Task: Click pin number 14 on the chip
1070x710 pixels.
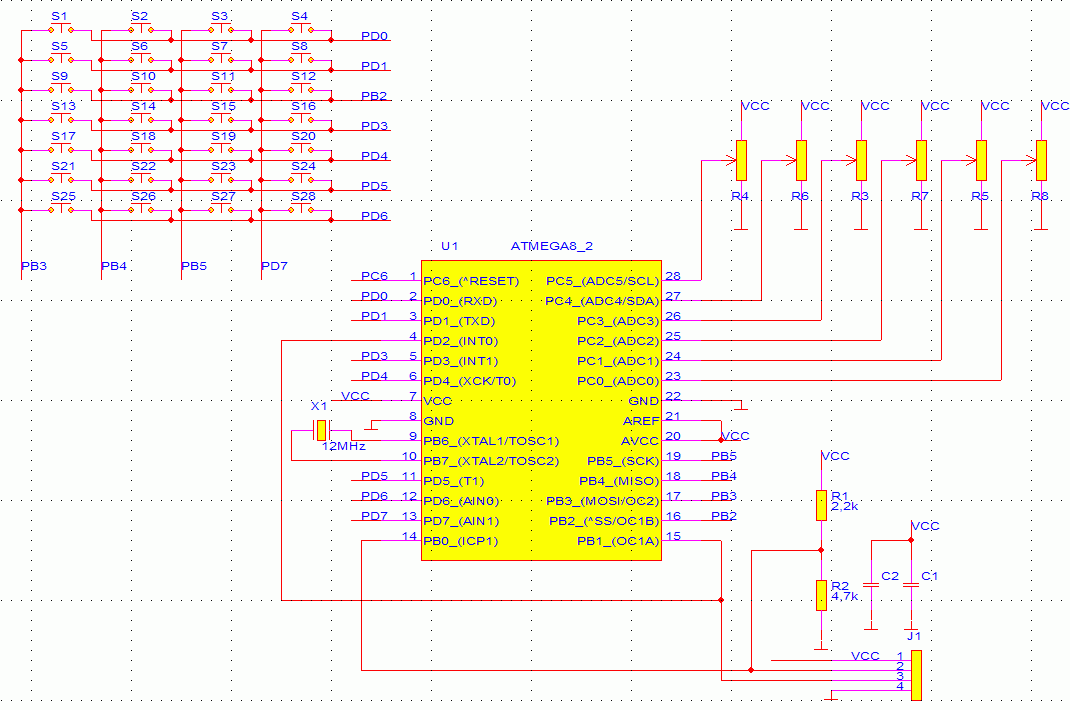Action: (409, 536)
